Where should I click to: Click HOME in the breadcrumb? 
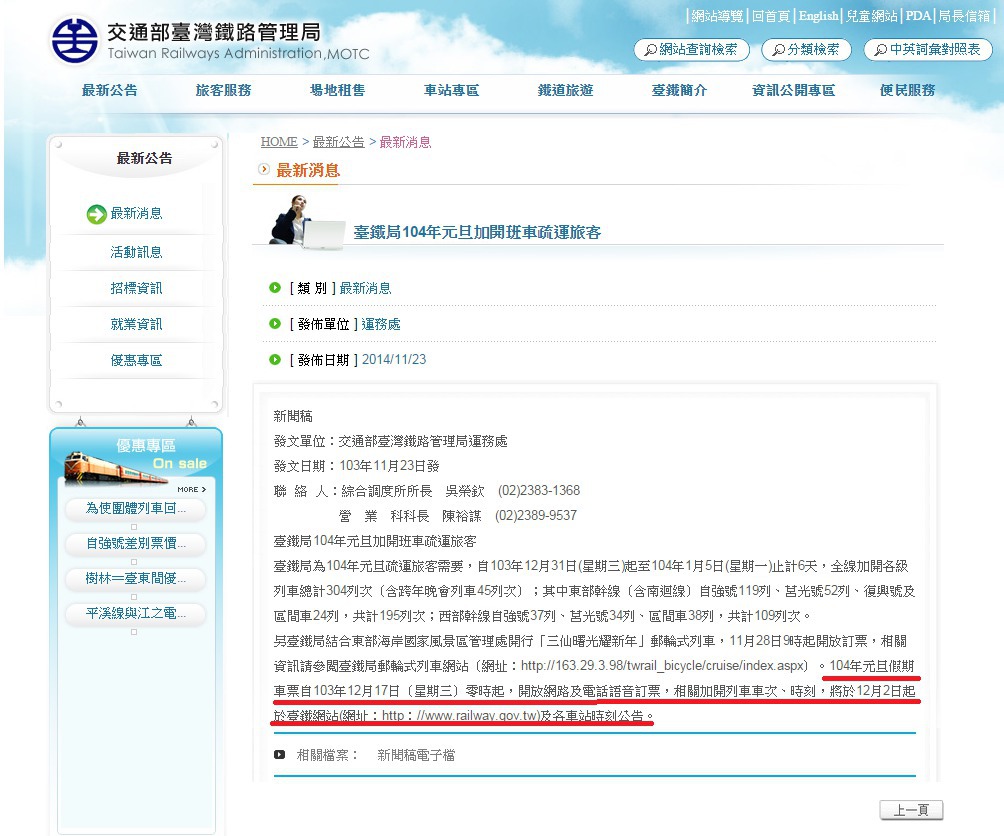tap(279, 141)
